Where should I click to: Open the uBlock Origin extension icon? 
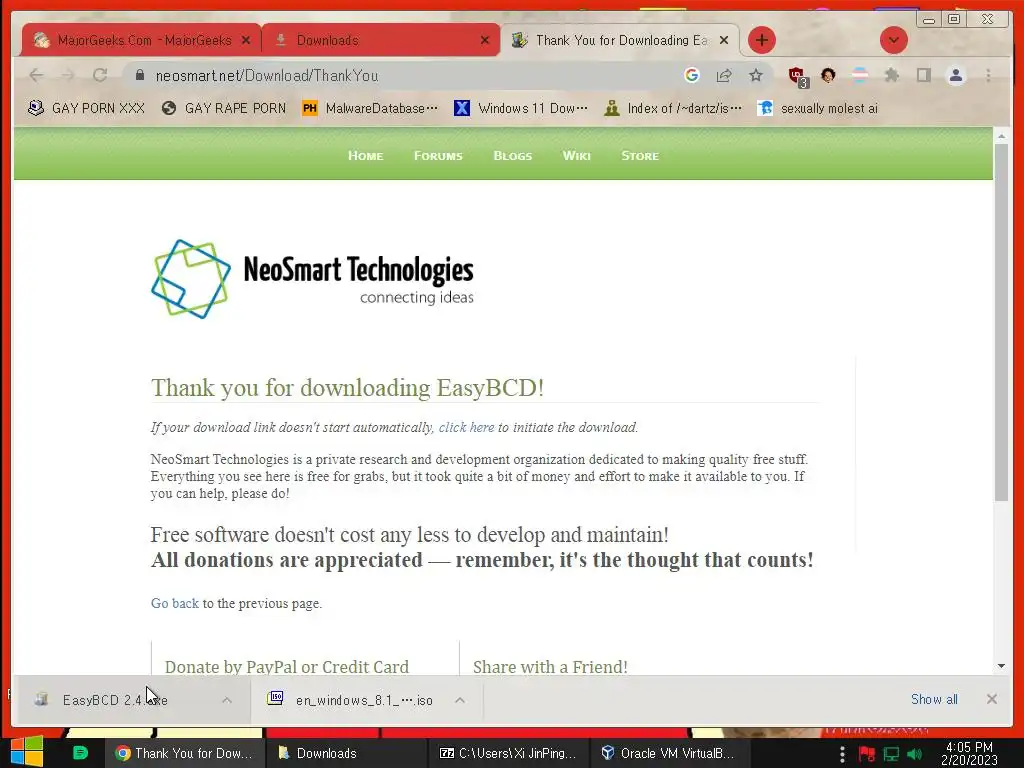click(x=797, y=76)
